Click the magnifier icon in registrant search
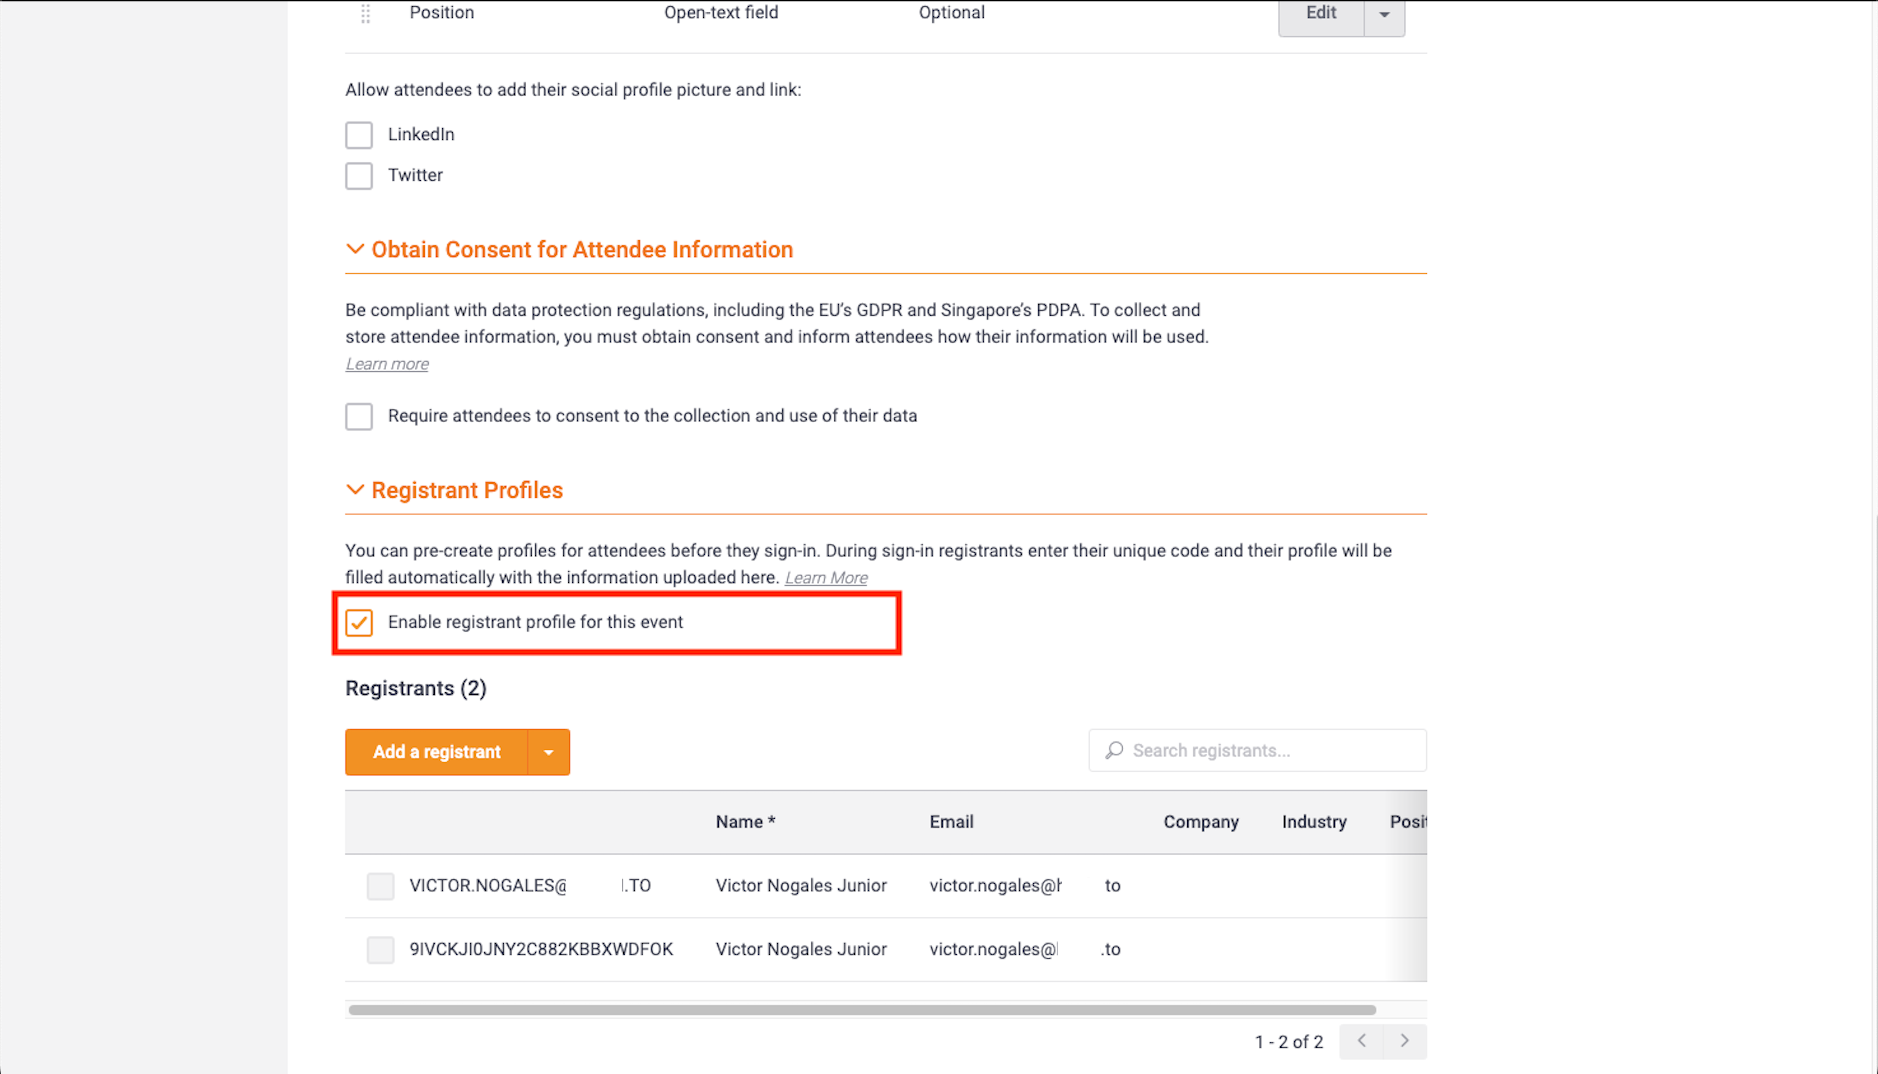 (x=1114, y=750)
